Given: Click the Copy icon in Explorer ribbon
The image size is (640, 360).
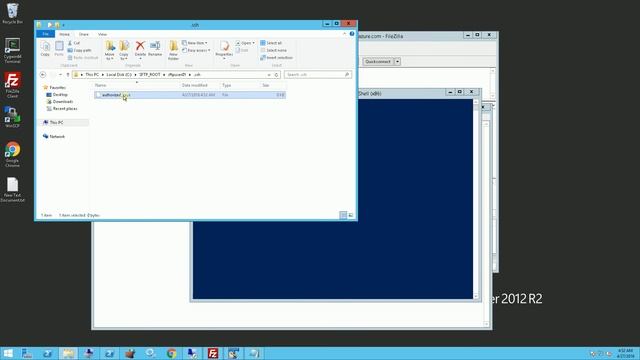Looking at the screenshot, I should click(x=45, y=49).
